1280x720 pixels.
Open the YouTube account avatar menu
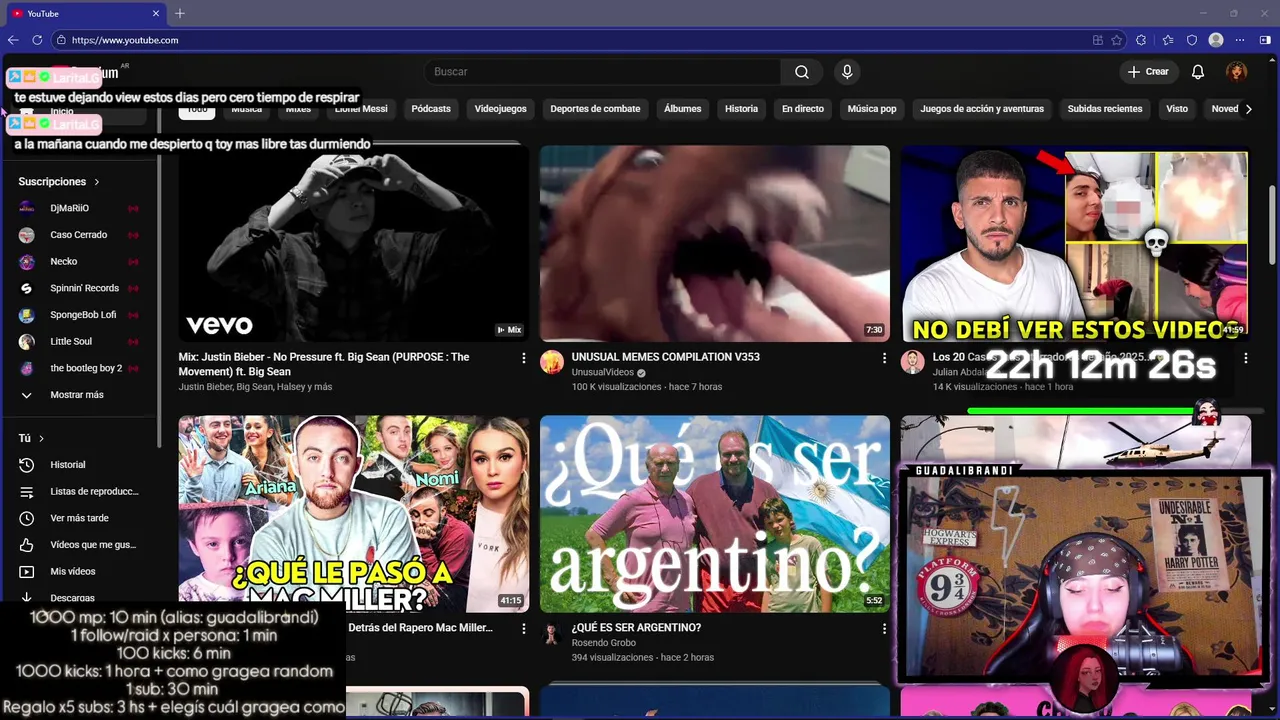click(1237, 72)
